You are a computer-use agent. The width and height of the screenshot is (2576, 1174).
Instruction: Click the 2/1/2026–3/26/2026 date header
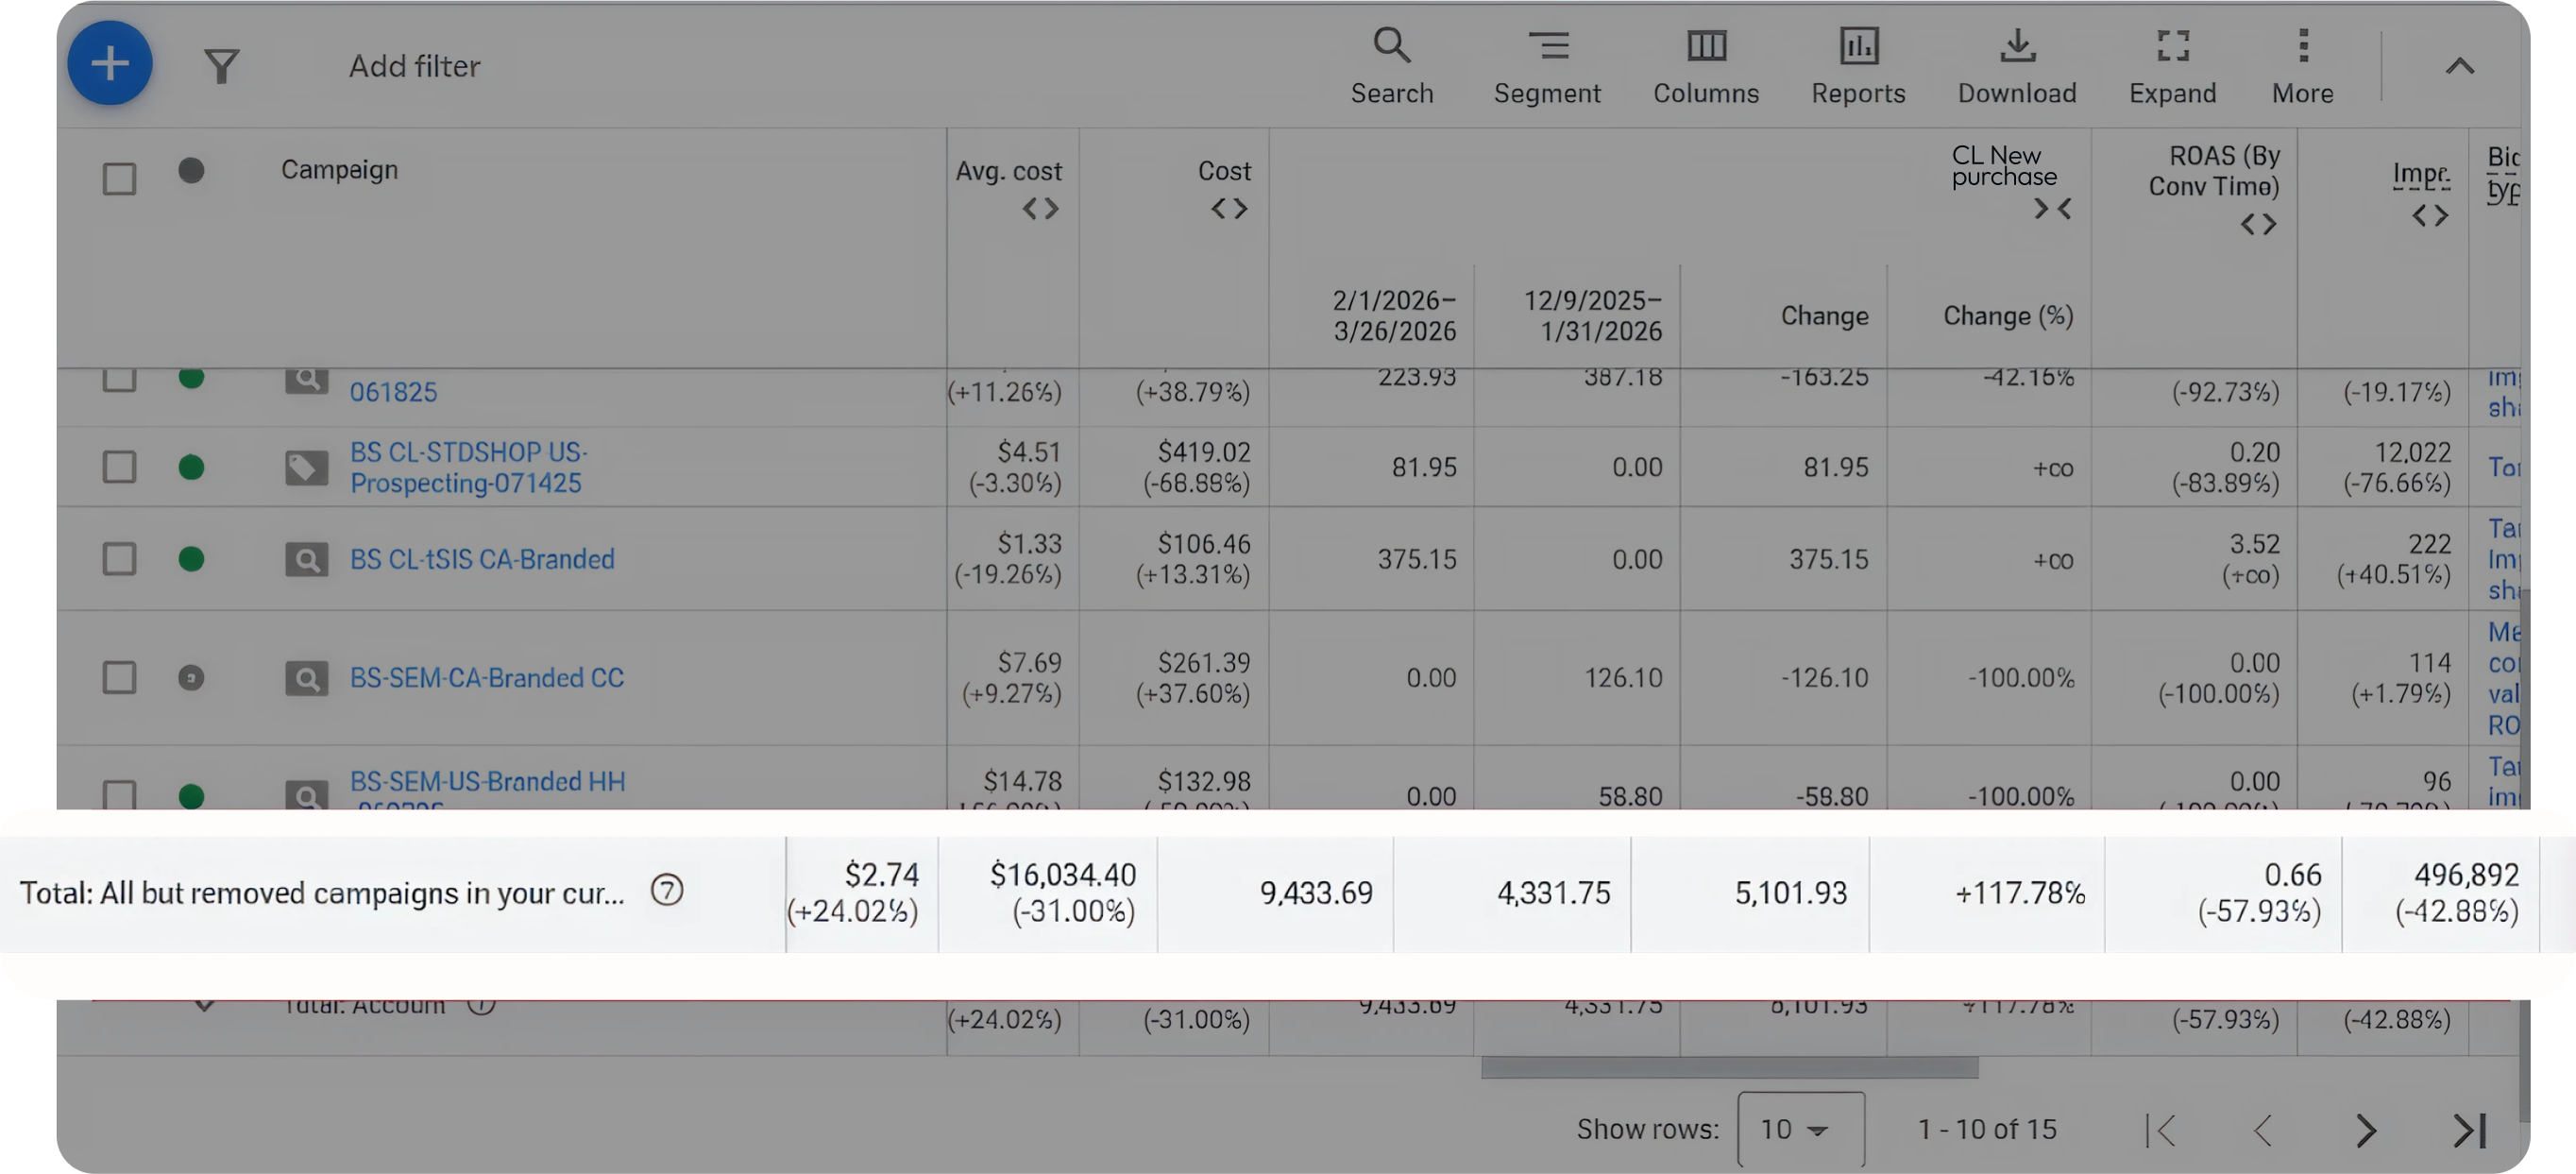pos(1394,315)
